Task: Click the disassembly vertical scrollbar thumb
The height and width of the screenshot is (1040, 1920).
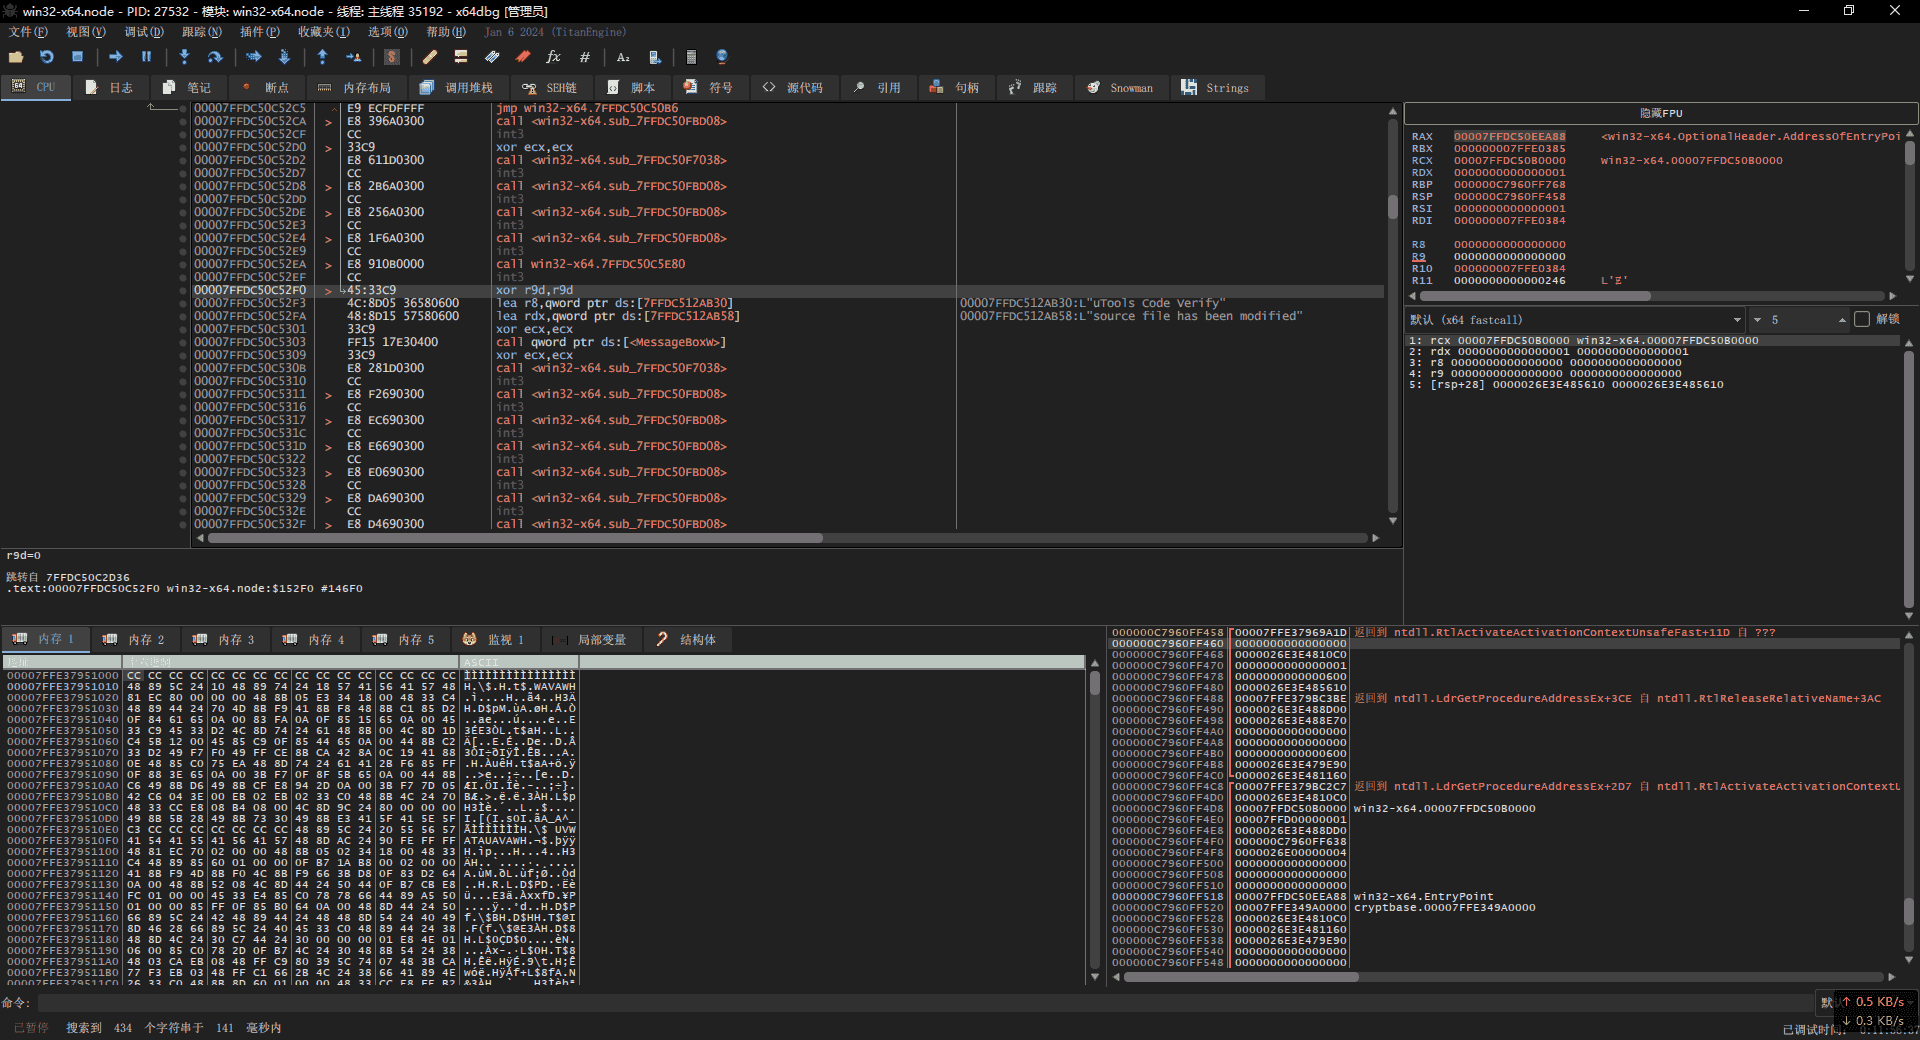Action: point(1392,208)
